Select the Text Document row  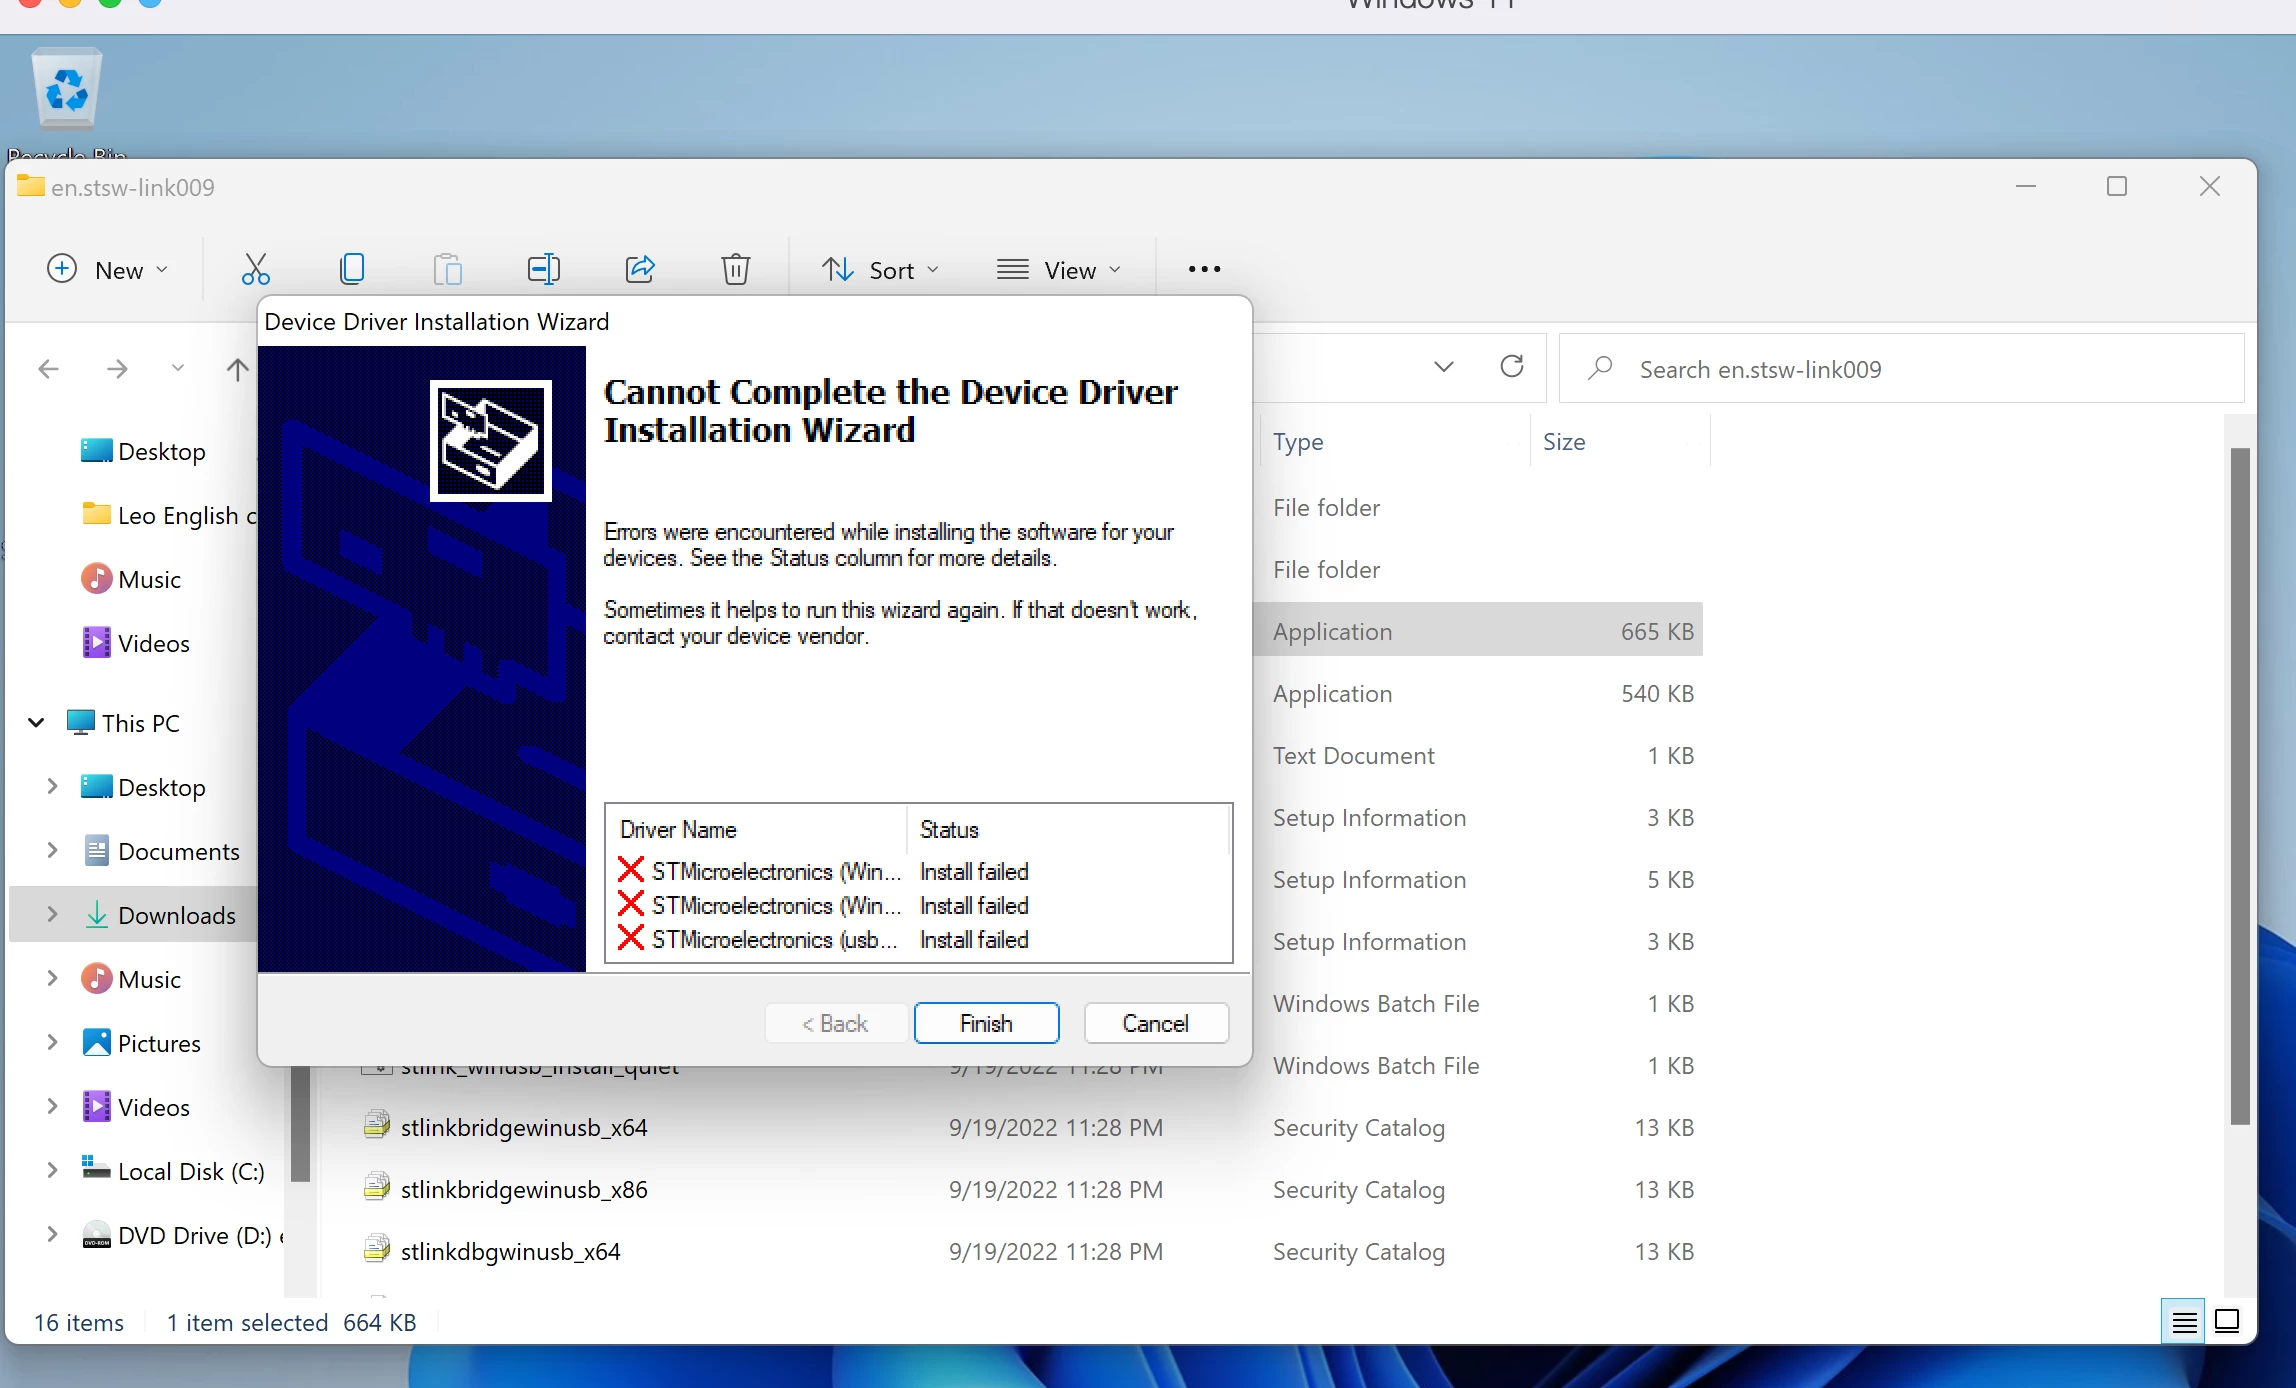[x=1478, y=755]
